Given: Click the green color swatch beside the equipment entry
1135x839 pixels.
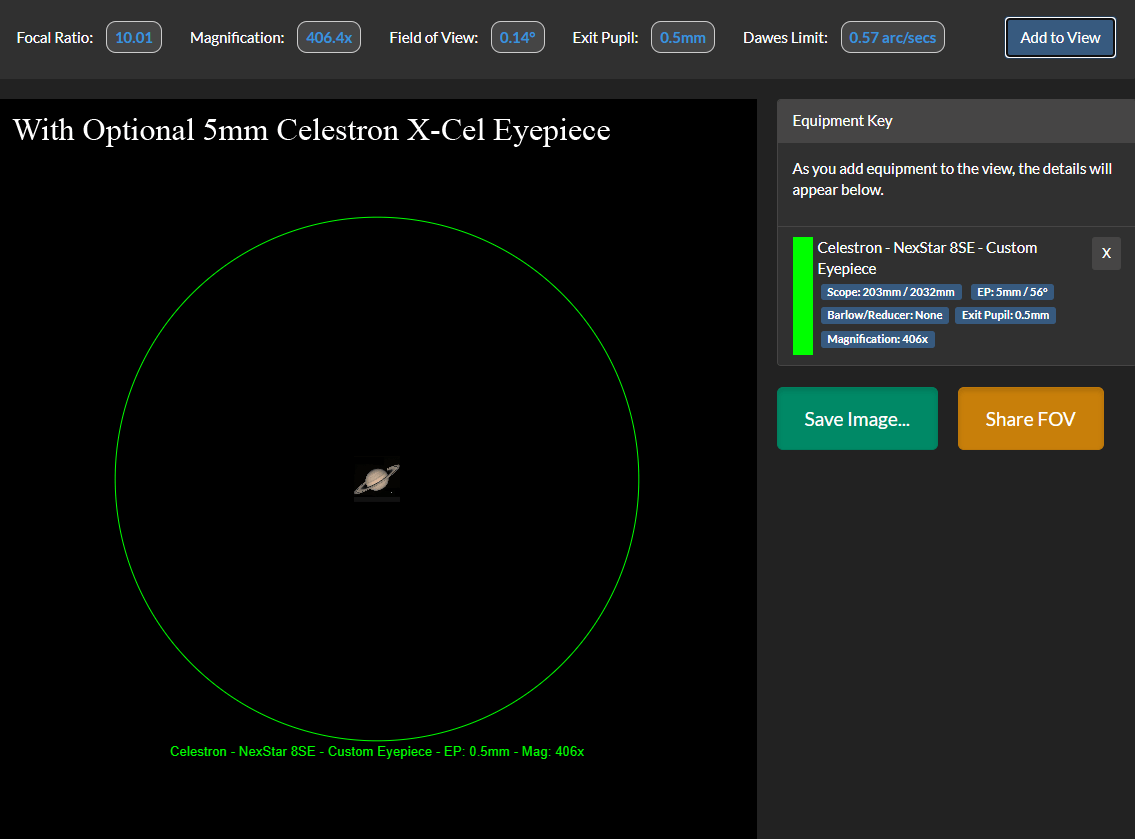Looking at the screenshot, I should tap(802, 296).
